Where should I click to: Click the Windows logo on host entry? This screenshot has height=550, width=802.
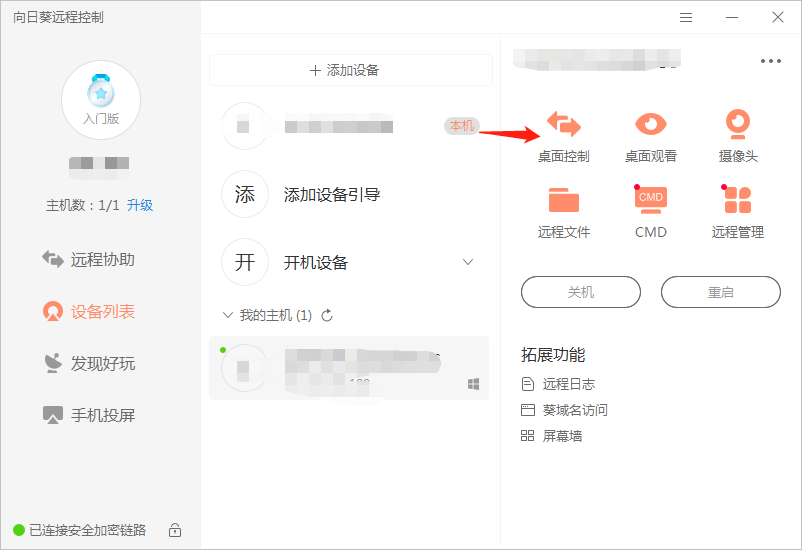click(474, 384)
